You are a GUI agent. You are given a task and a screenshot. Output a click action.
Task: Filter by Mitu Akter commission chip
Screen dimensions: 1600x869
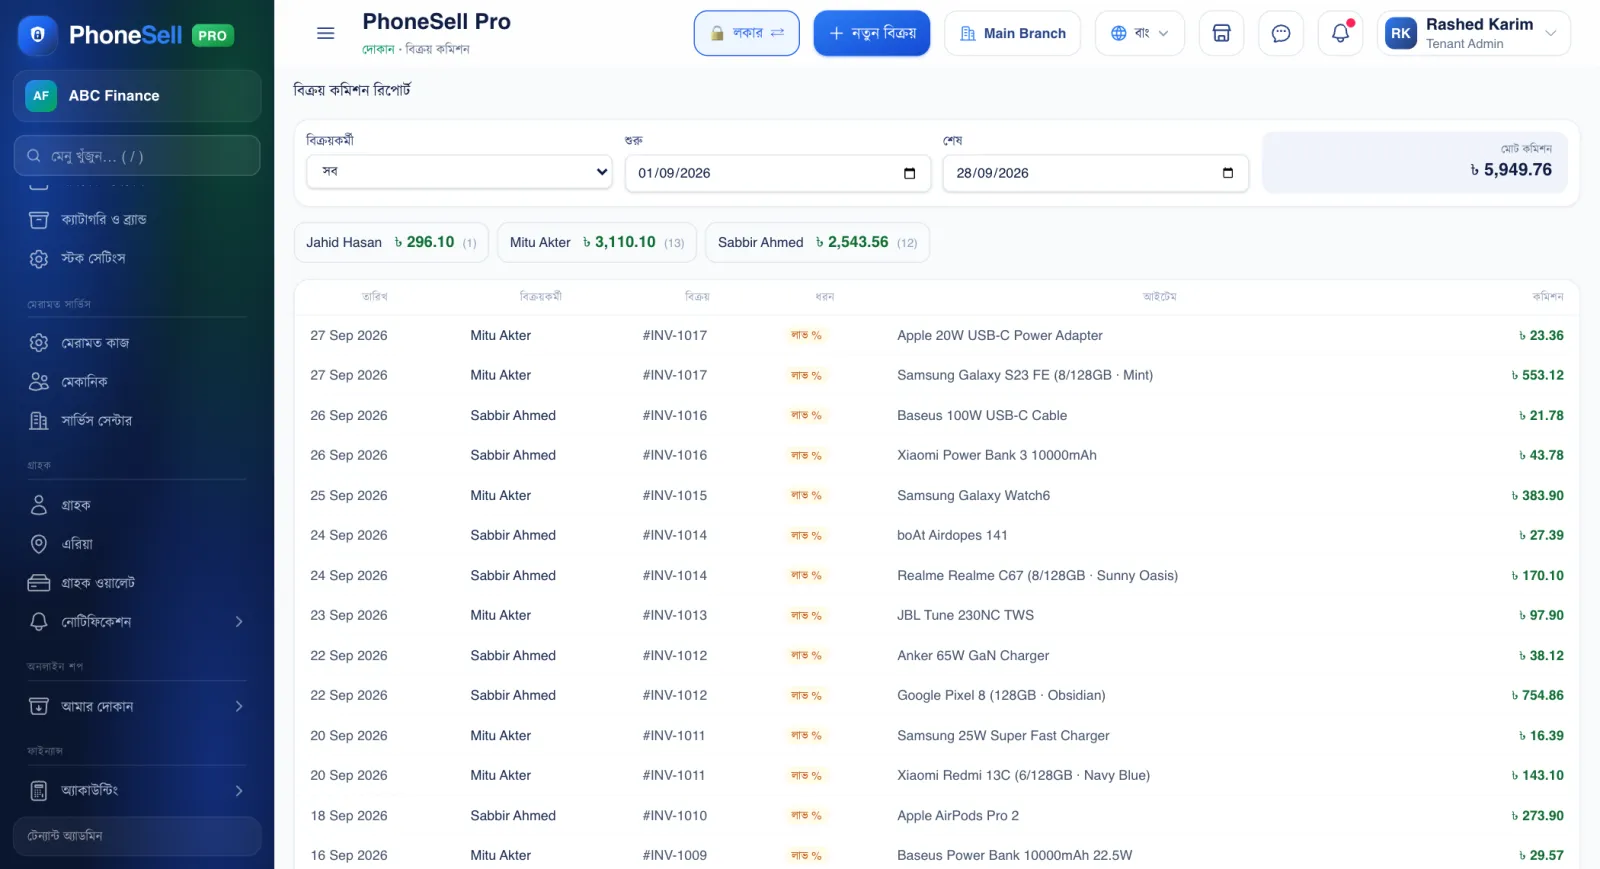pos(597,242)
